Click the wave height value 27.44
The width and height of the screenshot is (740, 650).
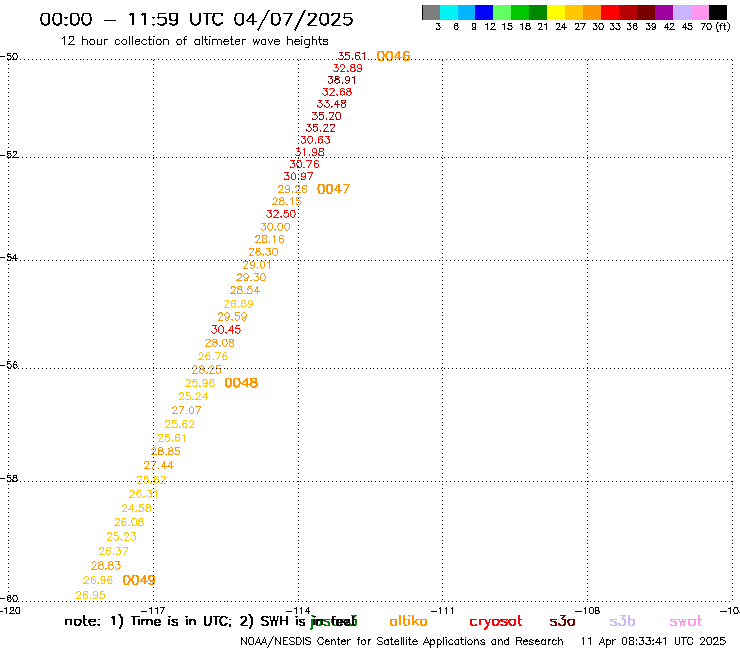[x=158, y=465]
